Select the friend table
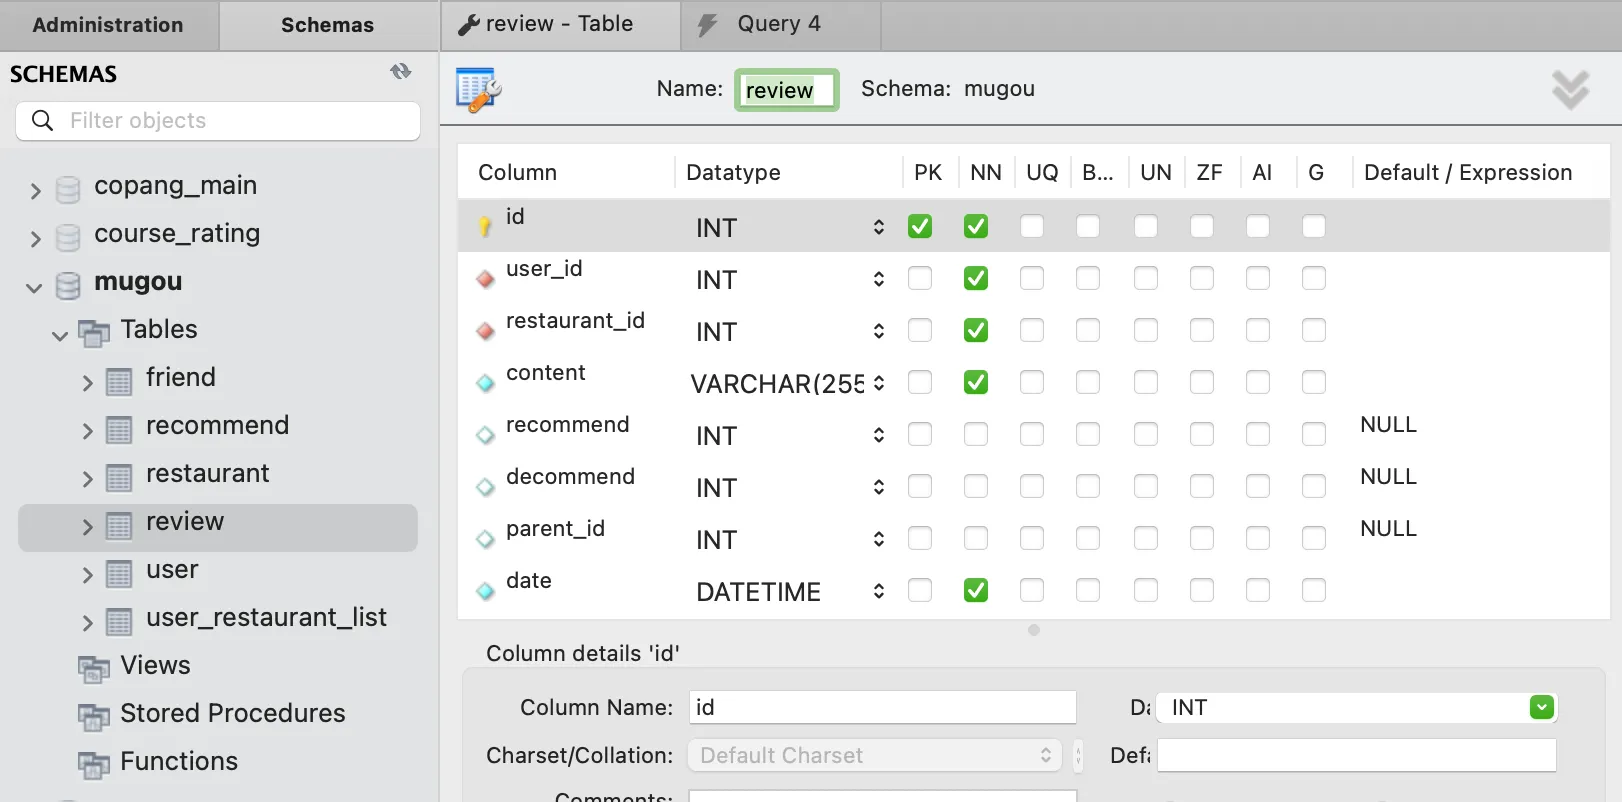The image size is (1622, 802). click(181, 378)
